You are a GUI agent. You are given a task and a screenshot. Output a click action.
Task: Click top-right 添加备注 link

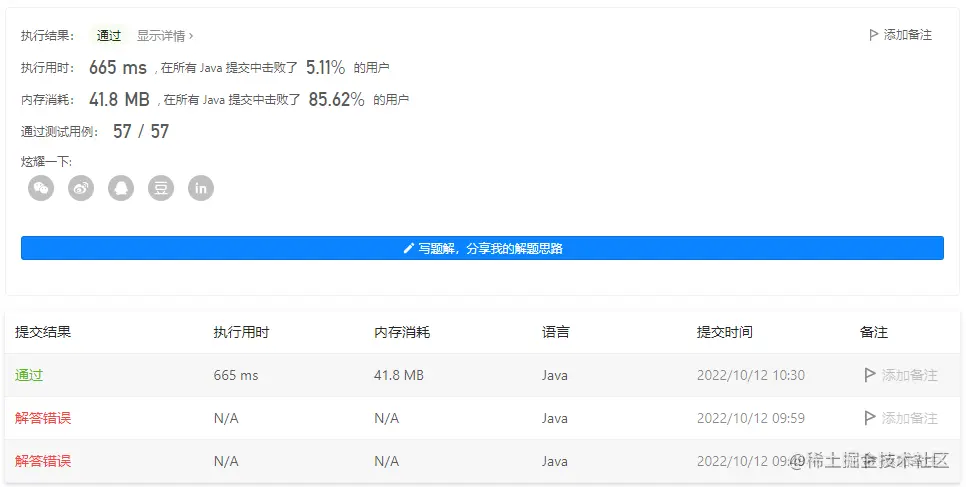tap(900, 35)
